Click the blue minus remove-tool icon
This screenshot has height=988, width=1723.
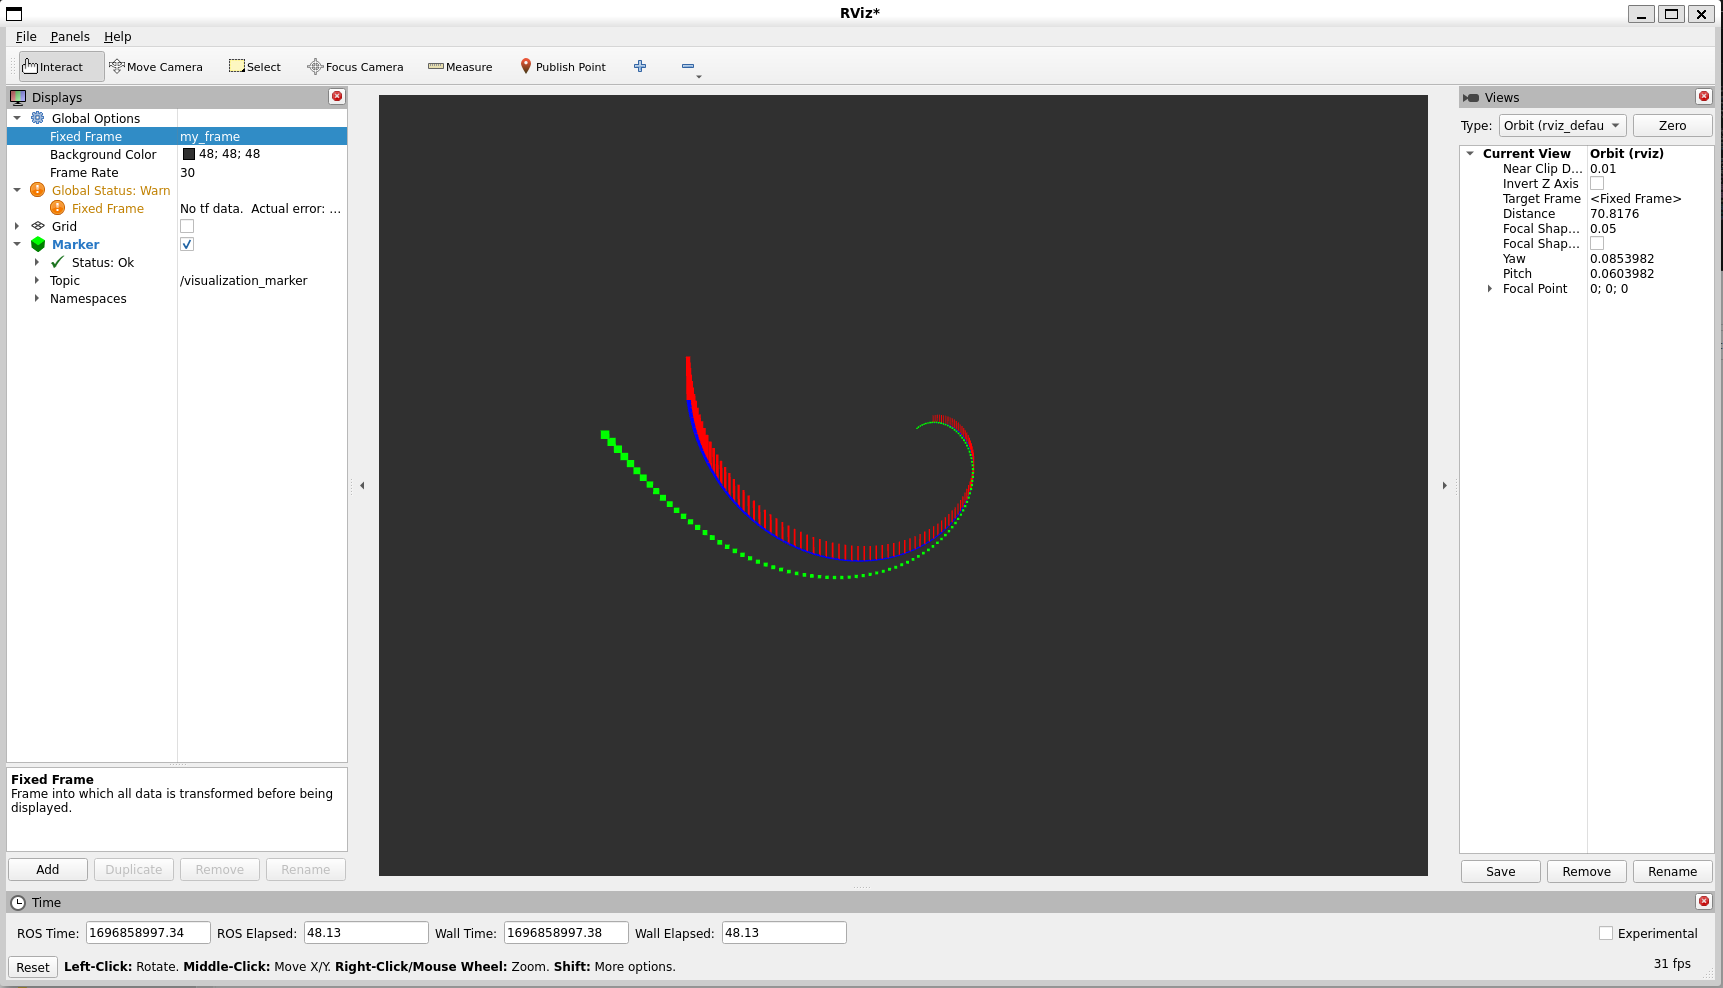[688, 66]
